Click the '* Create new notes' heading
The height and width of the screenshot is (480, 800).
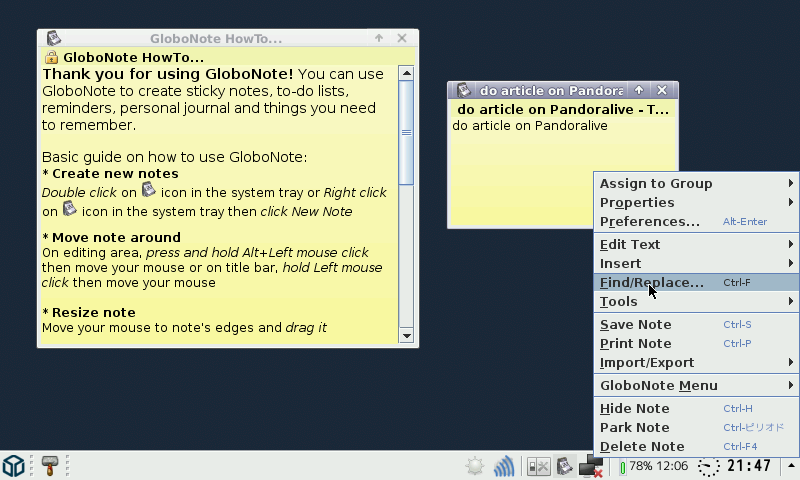[110, 173]
